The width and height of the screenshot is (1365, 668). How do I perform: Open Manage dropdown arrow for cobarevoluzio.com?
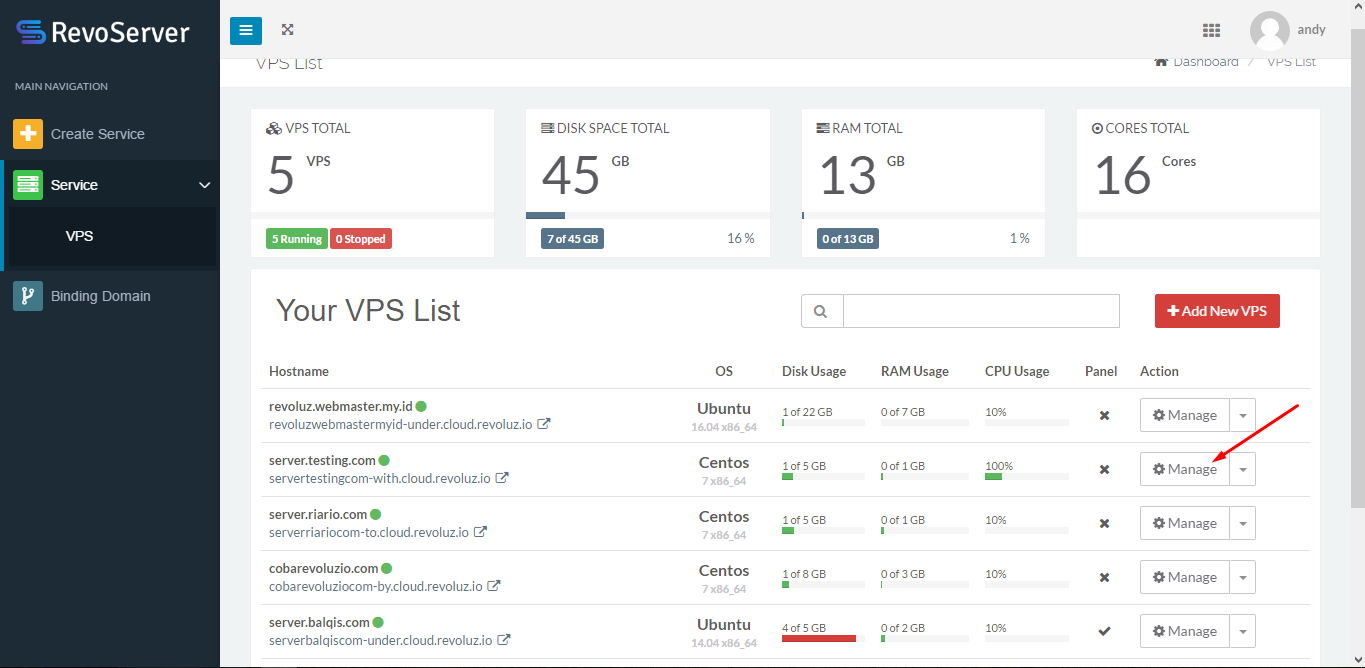pos(1242,577)
